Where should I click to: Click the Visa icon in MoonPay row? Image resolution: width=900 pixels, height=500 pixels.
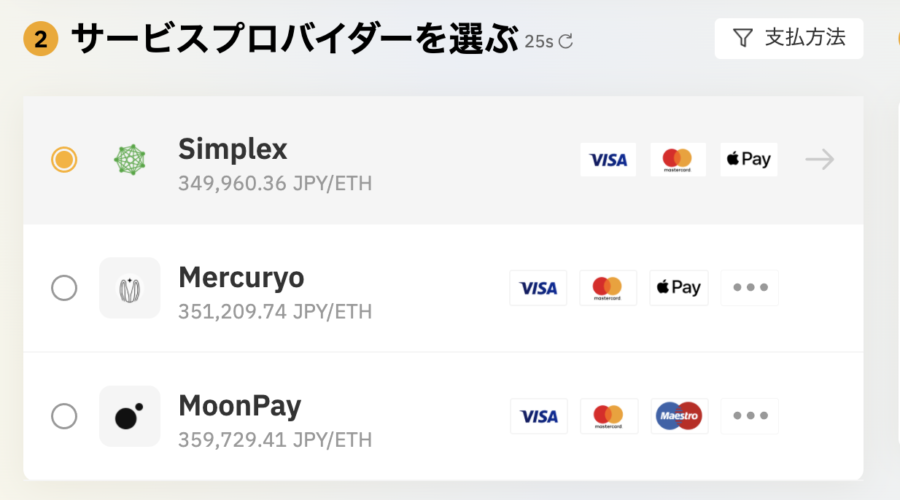point(538,416)
